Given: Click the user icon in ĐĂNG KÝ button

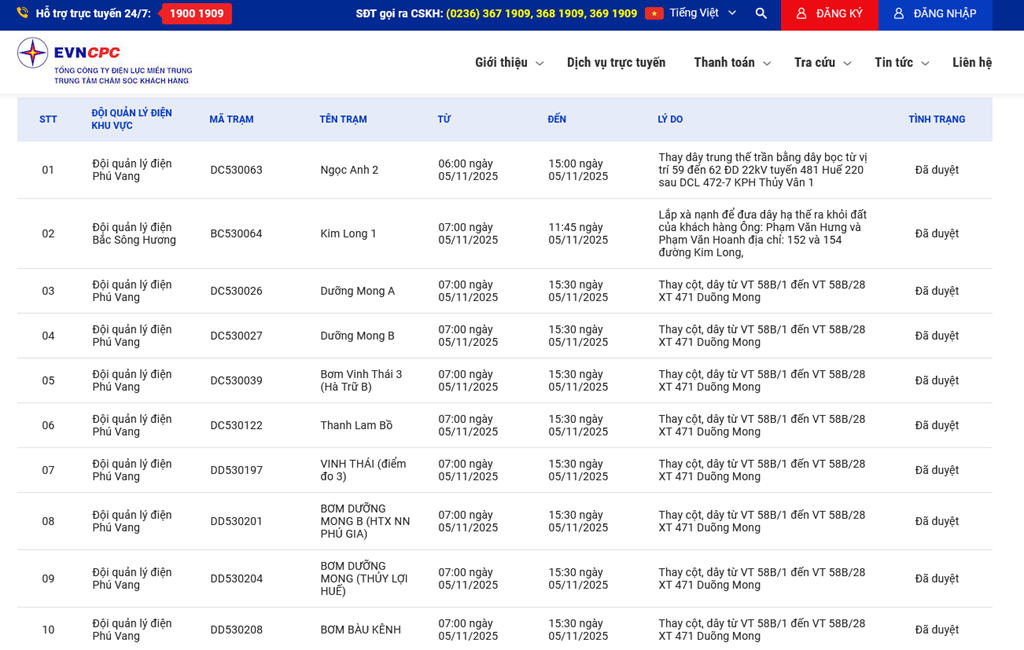Looking at the screenshot, I should click(x=801, y=14).
